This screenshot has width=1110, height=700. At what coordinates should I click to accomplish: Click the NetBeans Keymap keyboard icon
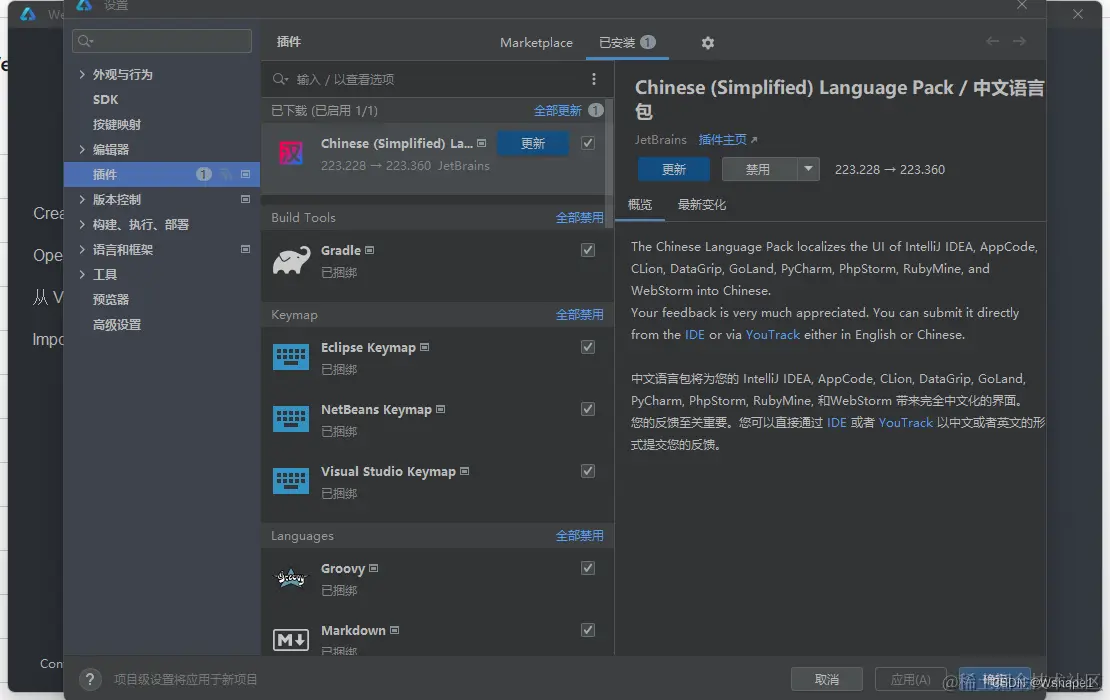291,419
